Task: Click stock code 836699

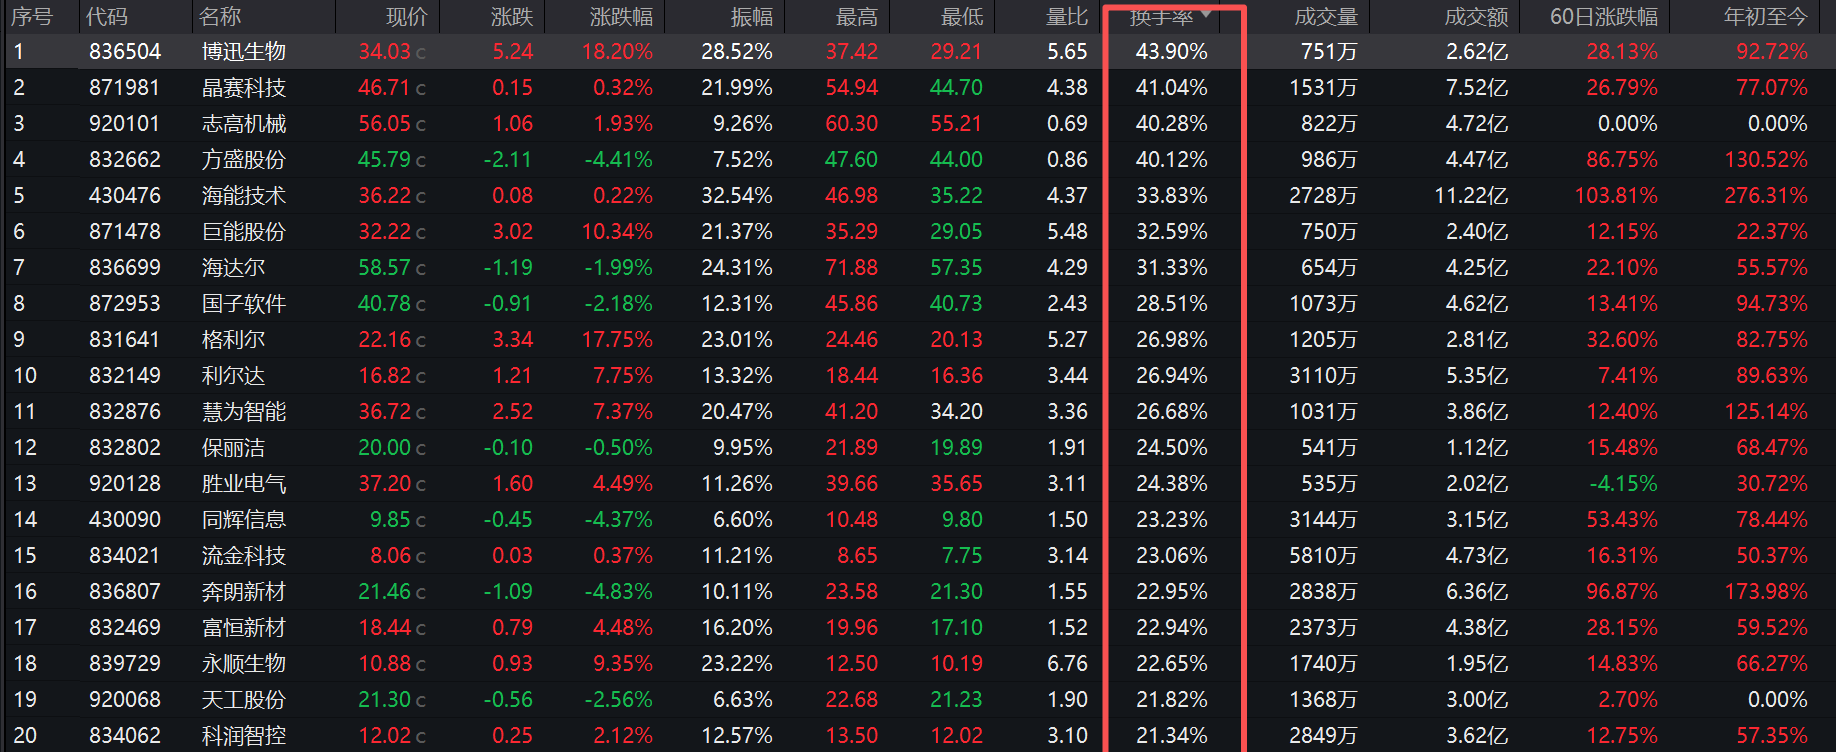Action: click(125, 268)
